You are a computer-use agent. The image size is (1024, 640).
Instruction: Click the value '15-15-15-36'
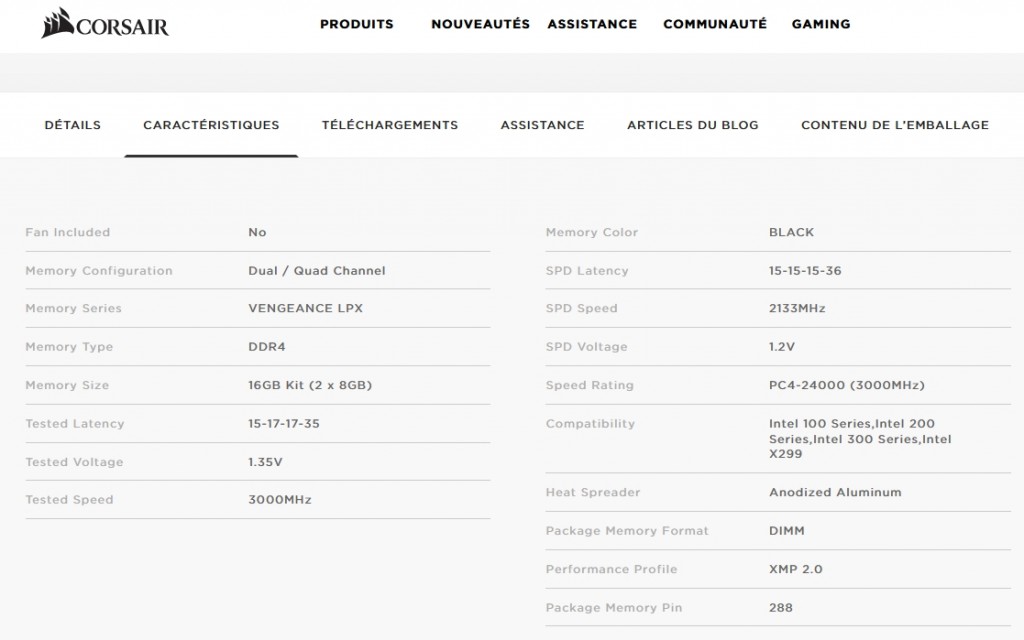click(805, 270)
